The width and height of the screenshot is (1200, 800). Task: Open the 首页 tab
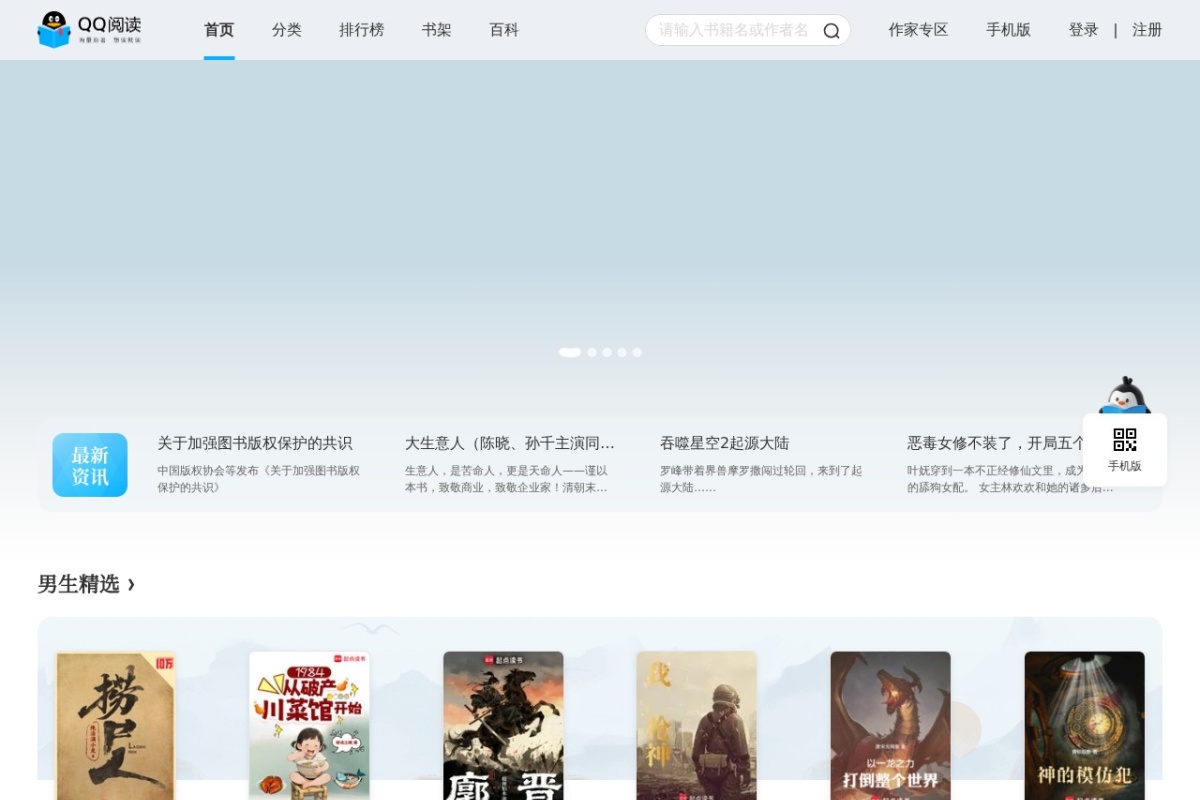[x=219, y=30]
